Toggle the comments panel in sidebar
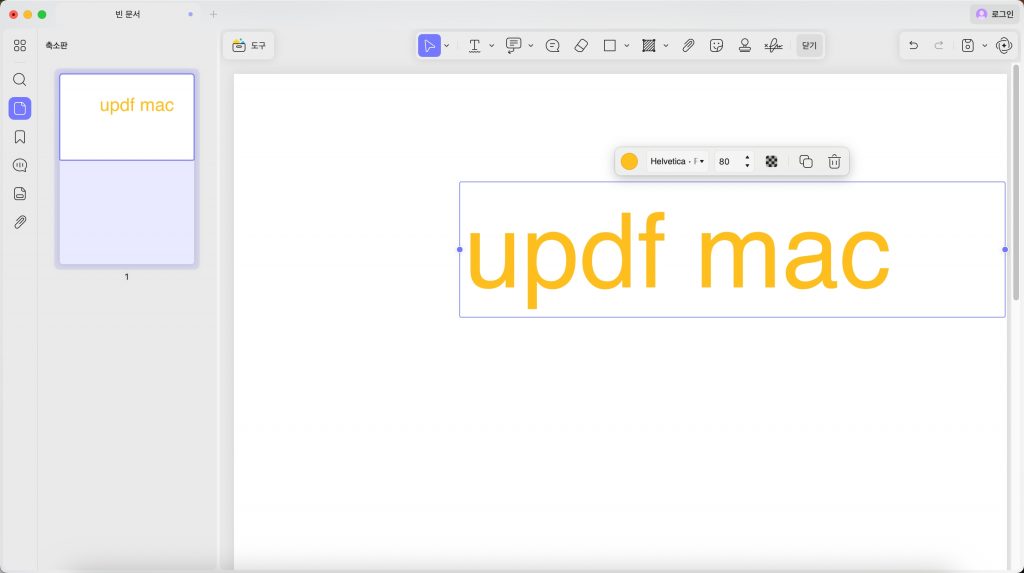1024x573 pixels. click(20, 165)
